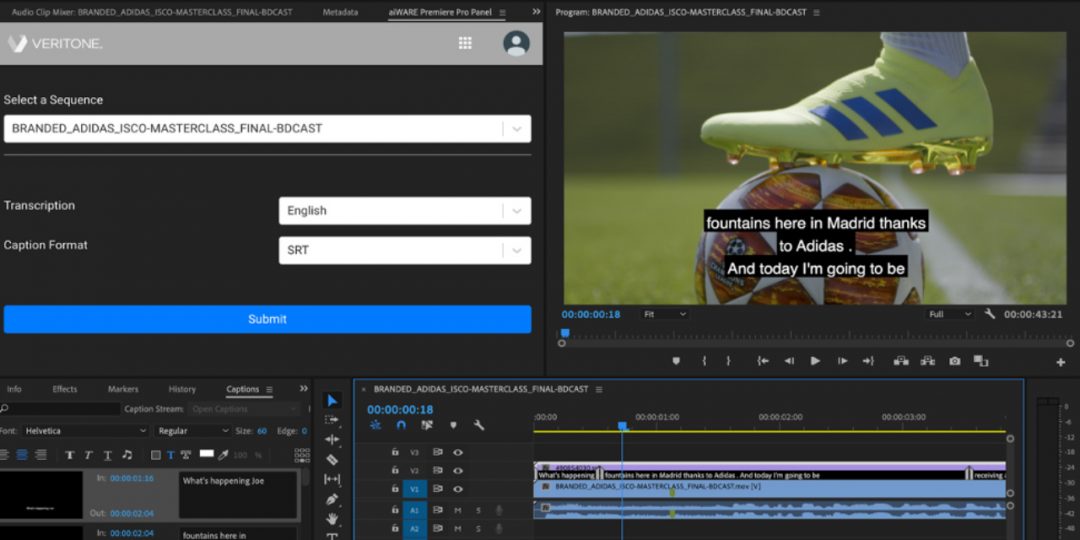Viewport: 1080px width, 540px height.
Task: Select the Pen tool
Action: [x=332, y=499]
